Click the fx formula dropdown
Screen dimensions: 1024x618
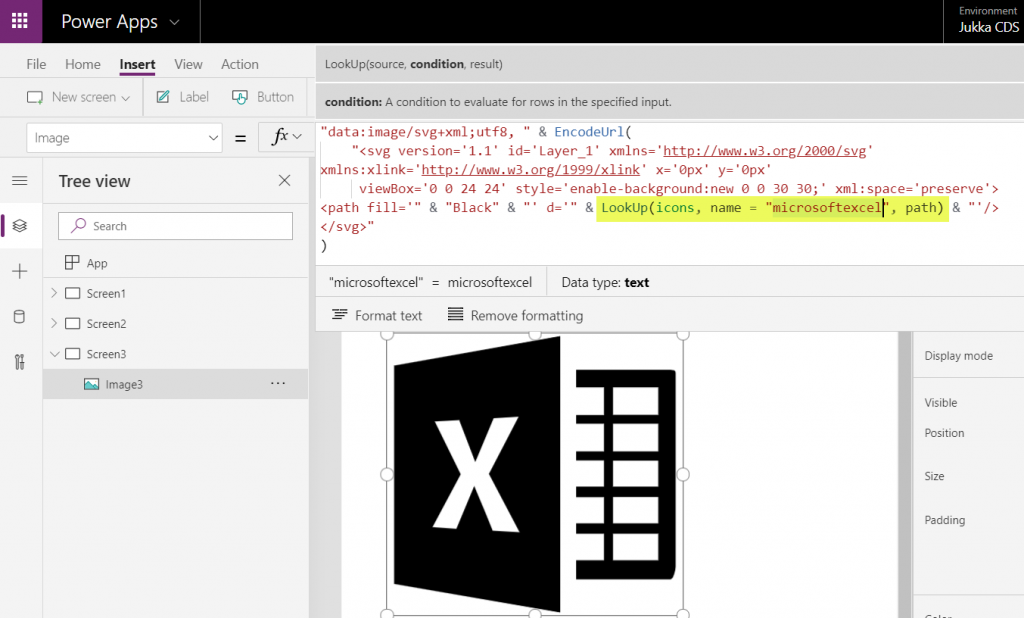(287, 137)
